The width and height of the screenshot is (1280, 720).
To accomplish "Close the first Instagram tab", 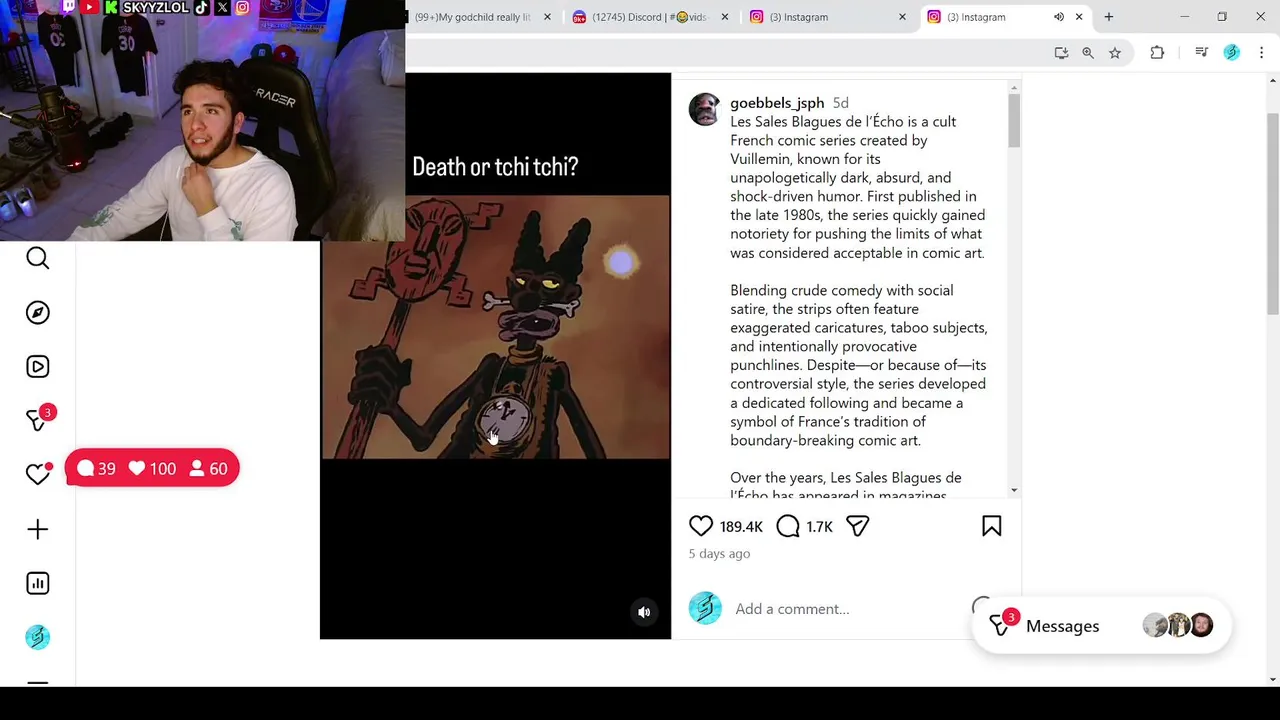I will pyautogui.click(x=902, y=17).
